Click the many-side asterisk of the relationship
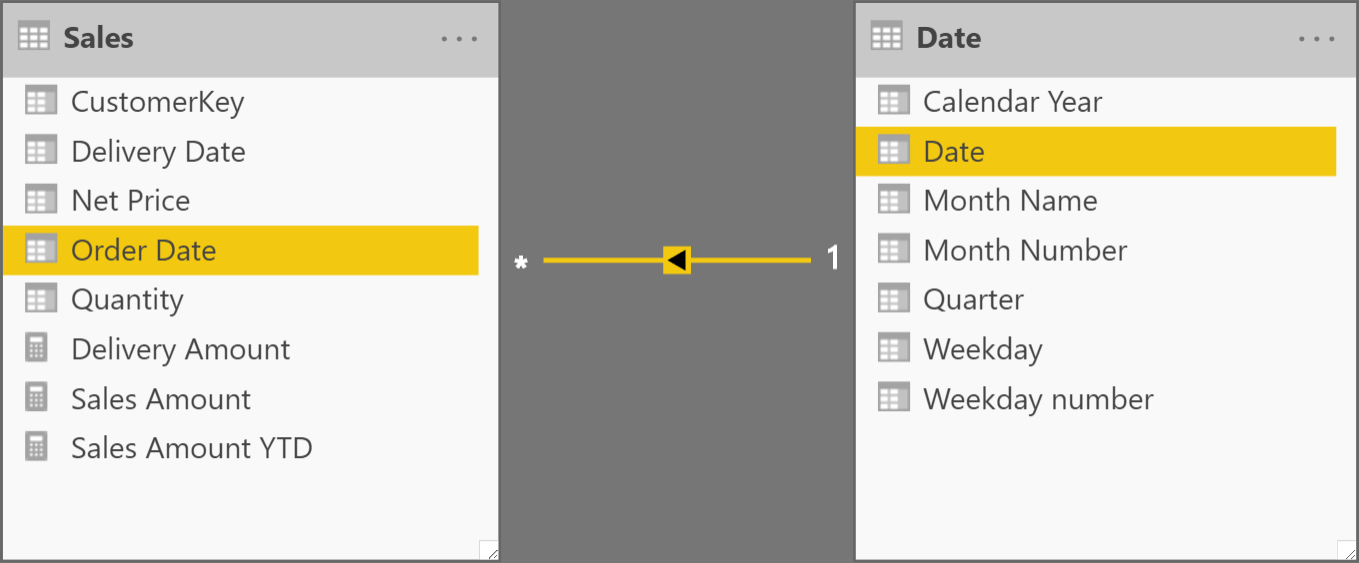The image size is (1359, 563). [520, 263]
